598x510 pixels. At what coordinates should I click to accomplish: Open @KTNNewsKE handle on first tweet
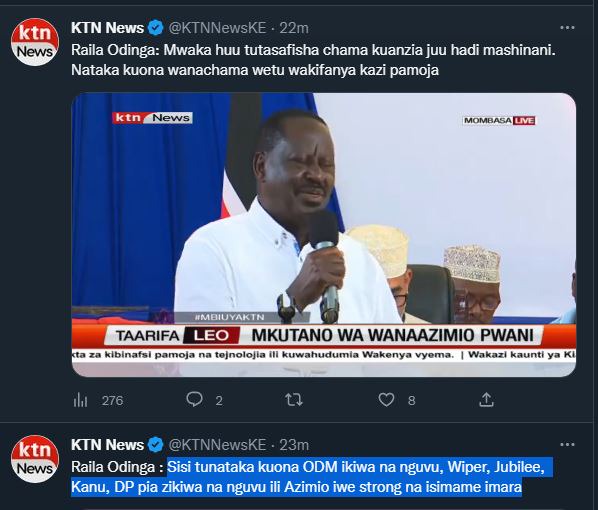(x=217, y=28)
